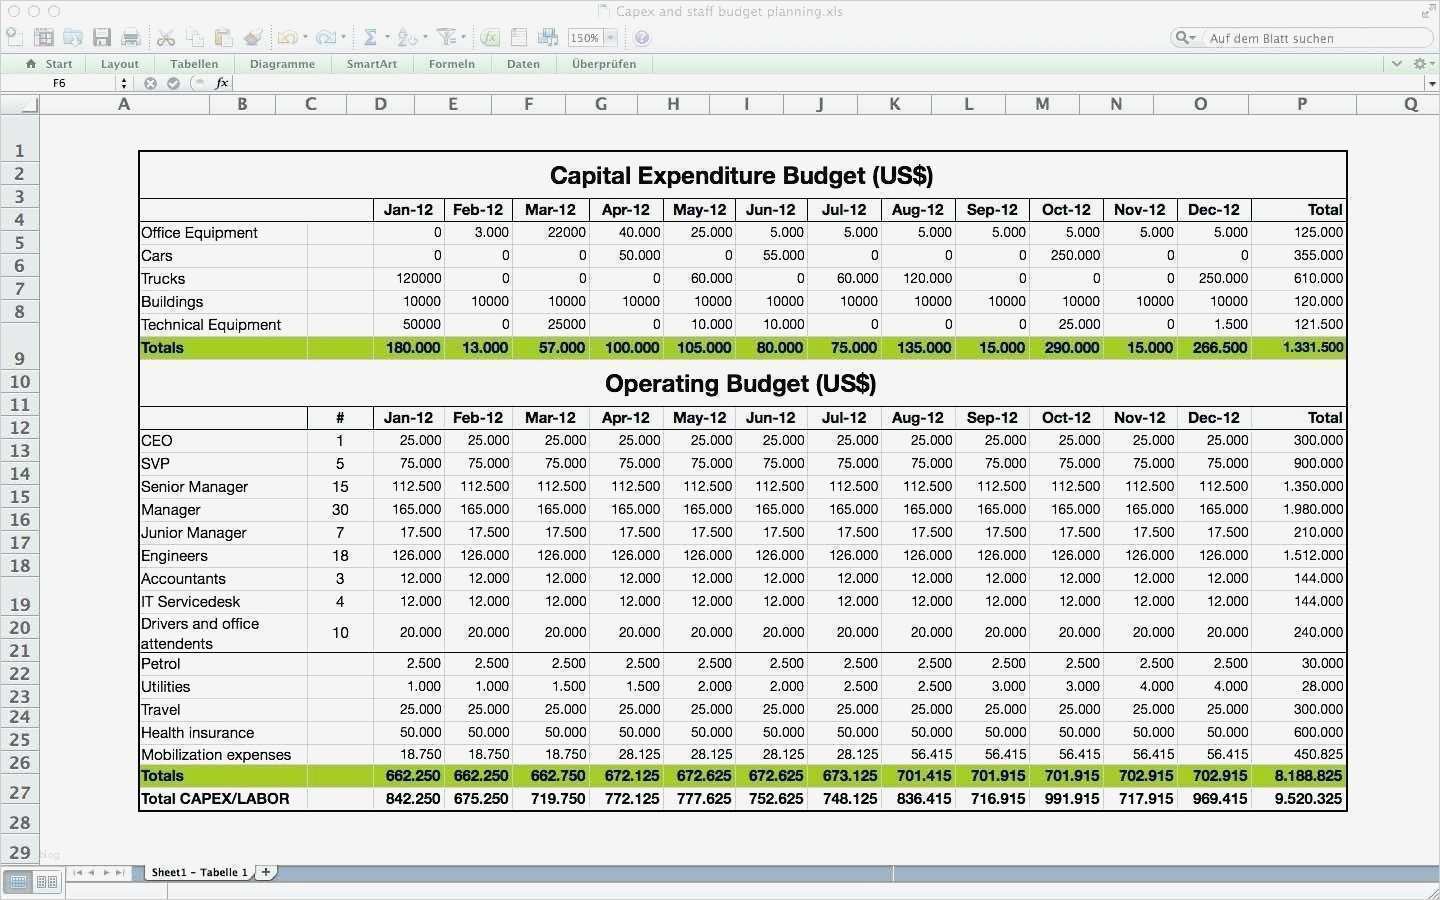Add a new sheet with plus button
The width and height of the screenshot is (1440, 900).
pos(266,872)
